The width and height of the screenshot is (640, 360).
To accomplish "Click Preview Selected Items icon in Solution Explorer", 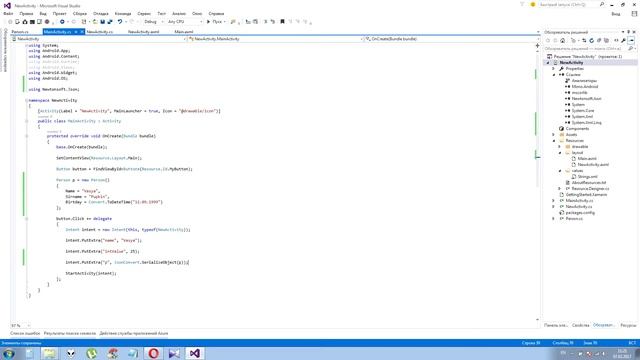I will pyautogui.click(x=631, y=40).
